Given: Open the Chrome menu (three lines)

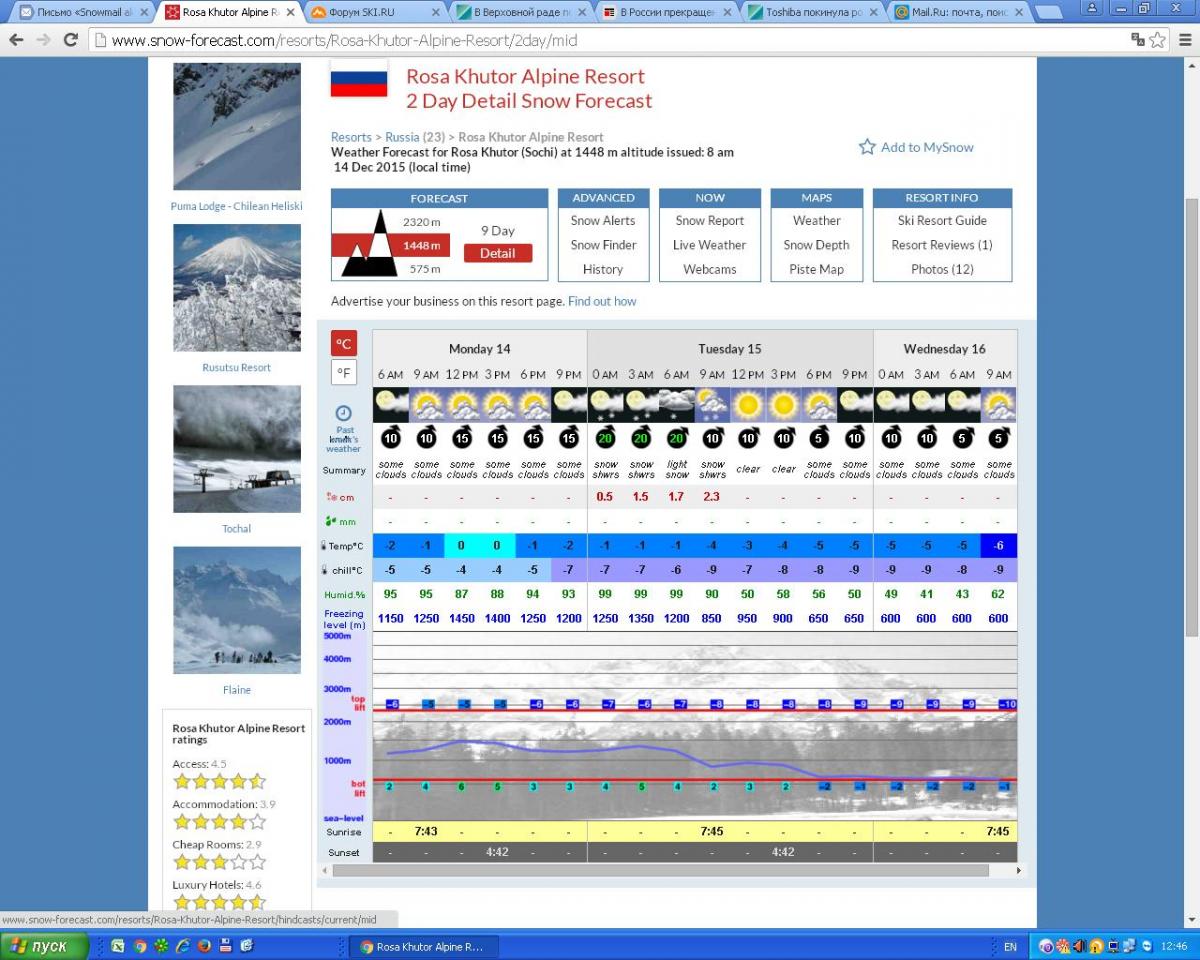Looking at the screenshot, I should click(x=1184, y=40).
